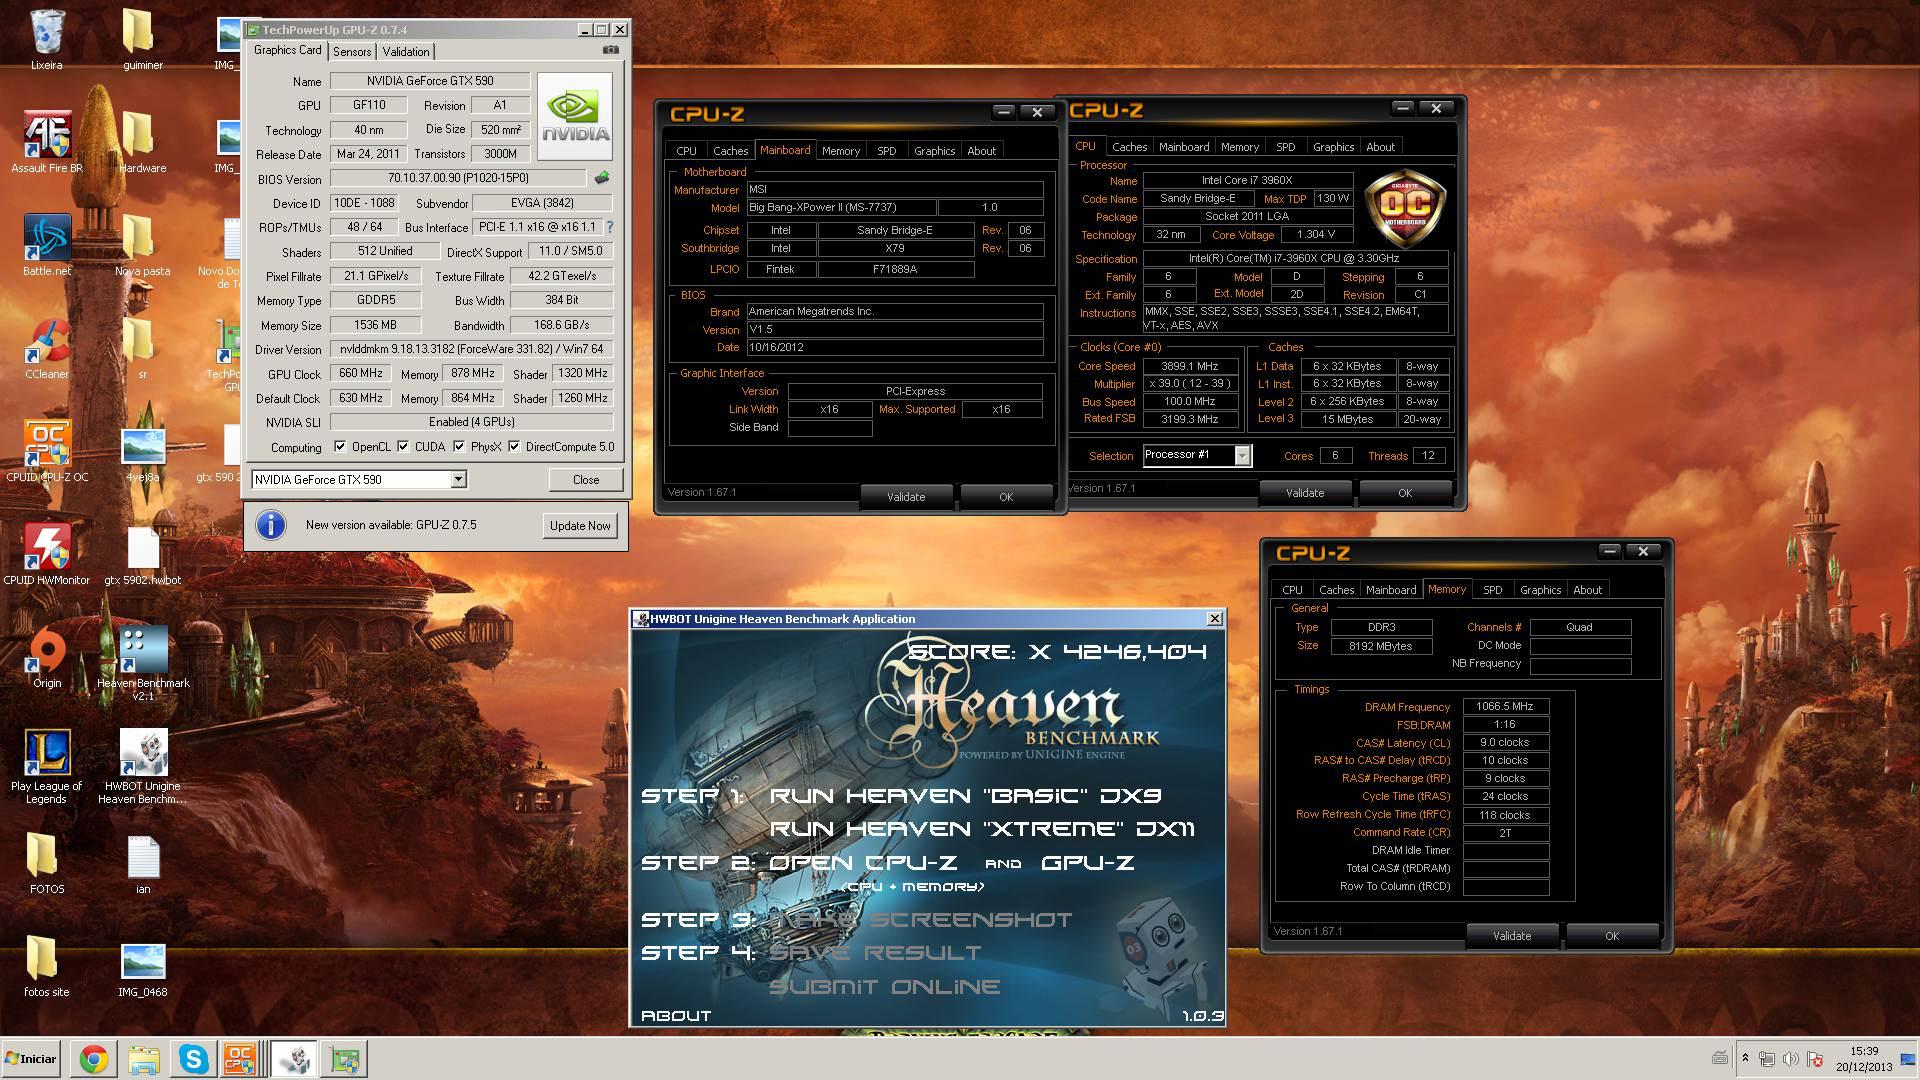Click Update Now button in GPU-Z
1920x1080 pixels.
pos(580,525)
